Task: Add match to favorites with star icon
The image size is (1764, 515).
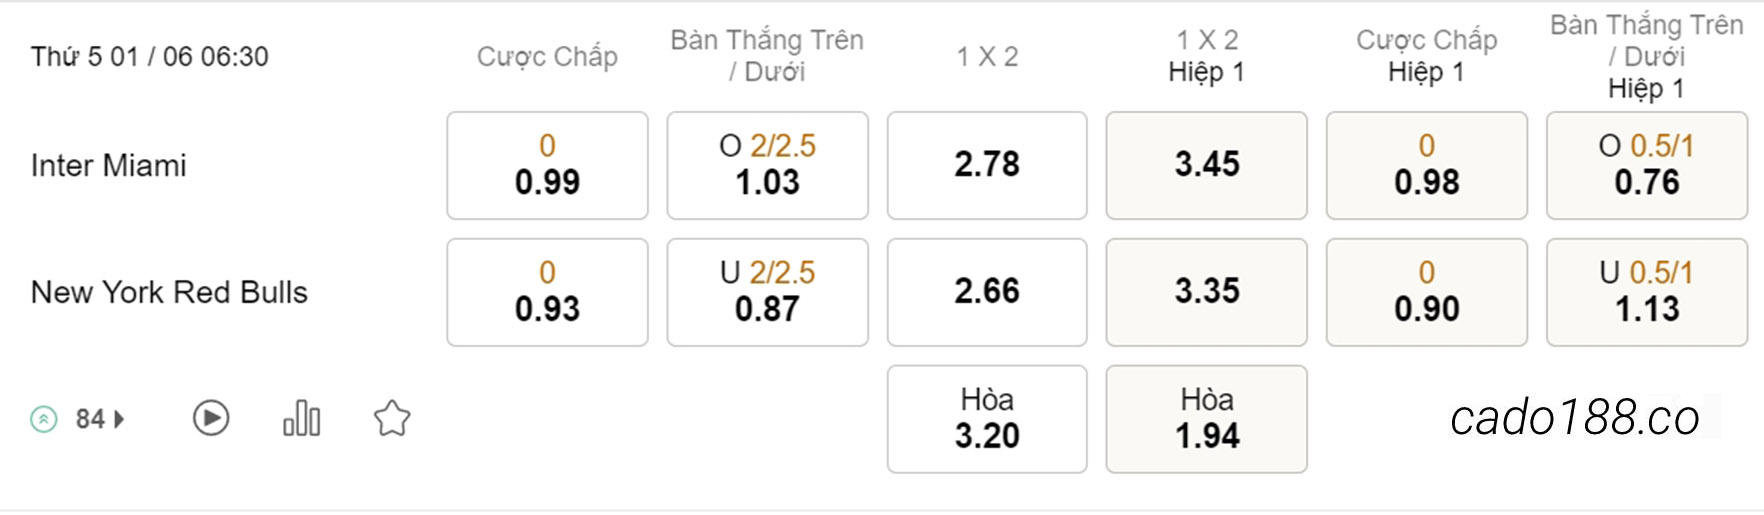Action: 392,418
